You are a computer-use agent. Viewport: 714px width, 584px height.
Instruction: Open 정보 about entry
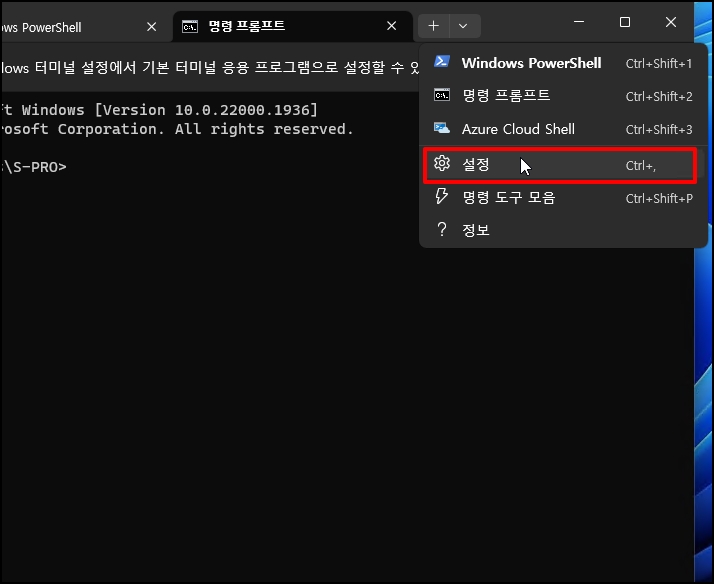coord(563,230)
